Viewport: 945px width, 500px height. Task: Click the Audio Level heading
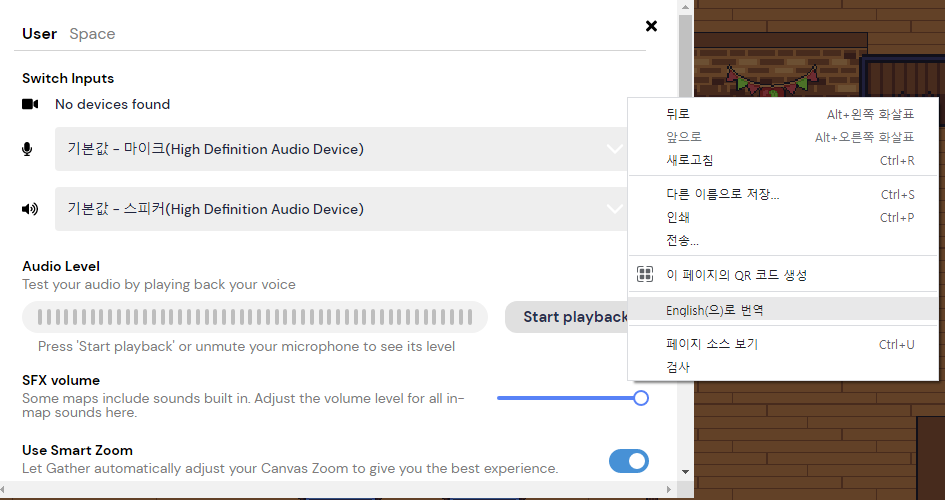(61, 266)
